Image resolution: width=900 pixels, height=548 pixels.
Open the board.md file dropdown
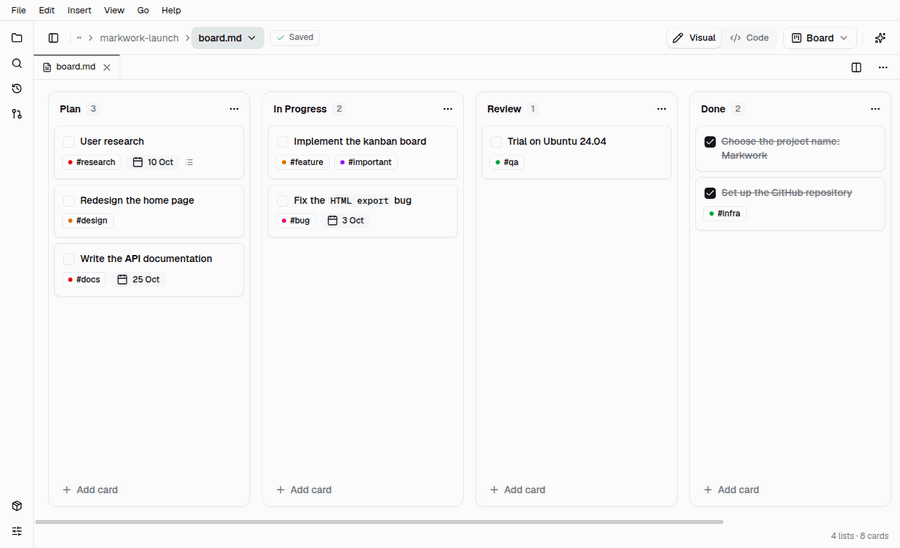point(227,38)
